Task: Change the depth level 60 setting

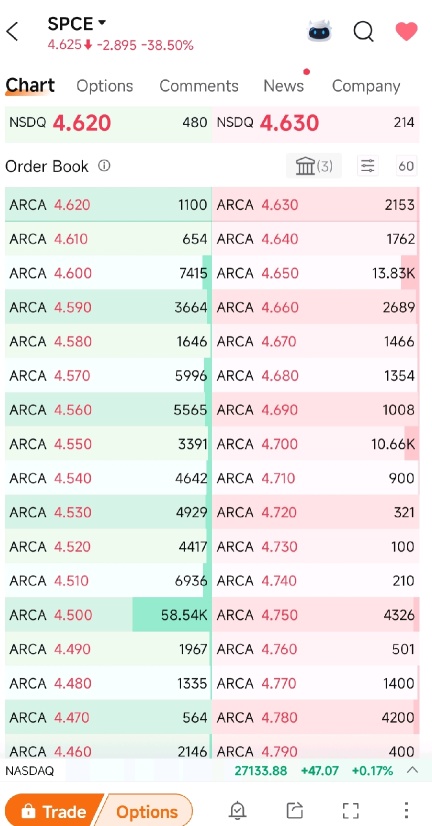Action: (x=406, y=166)
